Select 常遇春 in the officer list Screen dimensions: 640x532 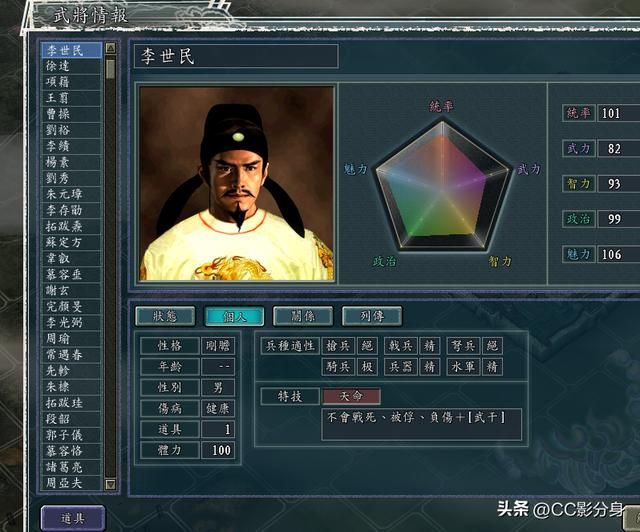coord(71,354)
